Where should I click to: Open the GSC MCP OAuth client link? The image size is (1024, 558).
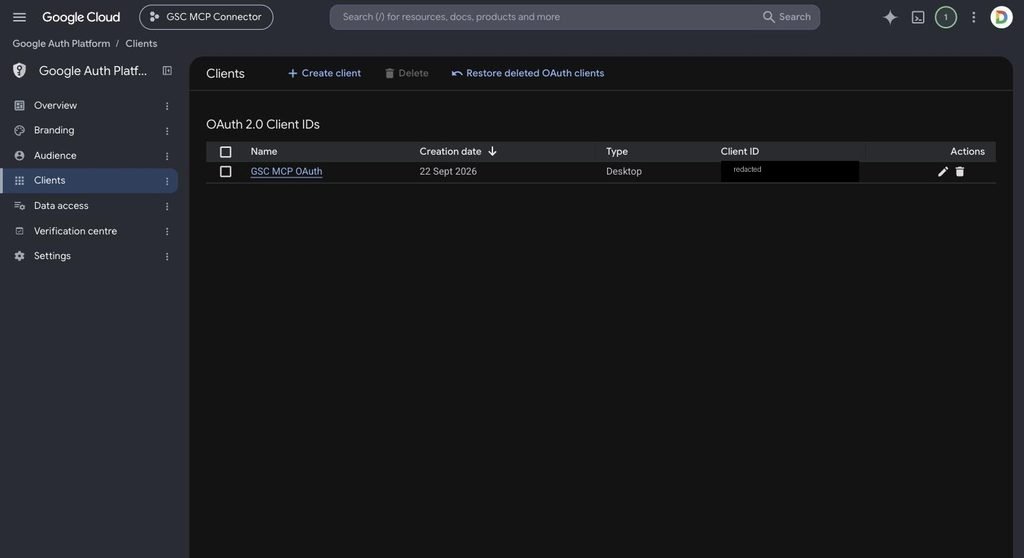point(286,171)
